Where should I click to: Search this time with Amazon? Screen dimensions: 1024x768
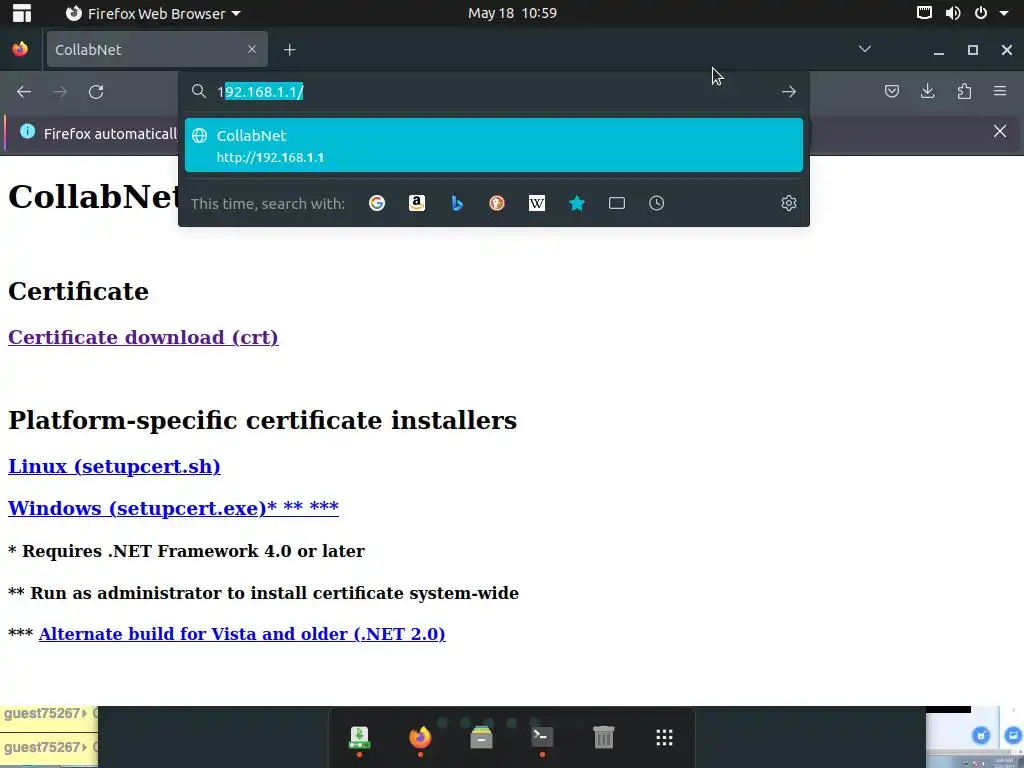click(417, 203)
